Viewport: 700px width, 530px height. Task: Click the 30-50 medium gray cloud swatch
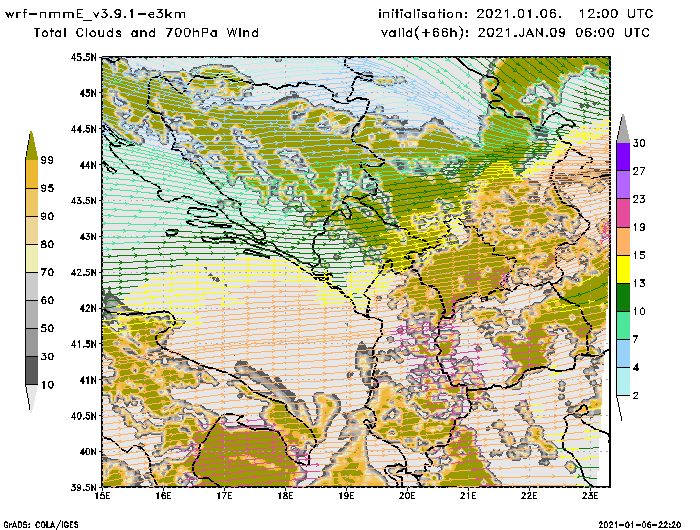pyautogui.click(x=32, y=342)
